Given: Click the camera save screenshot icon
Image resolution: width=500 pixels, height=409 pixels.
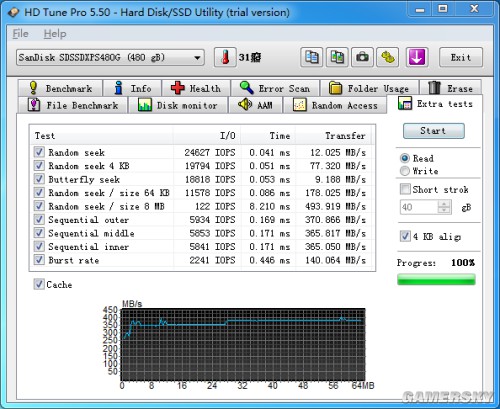Looking at the screenshot, I should (362, 57).
